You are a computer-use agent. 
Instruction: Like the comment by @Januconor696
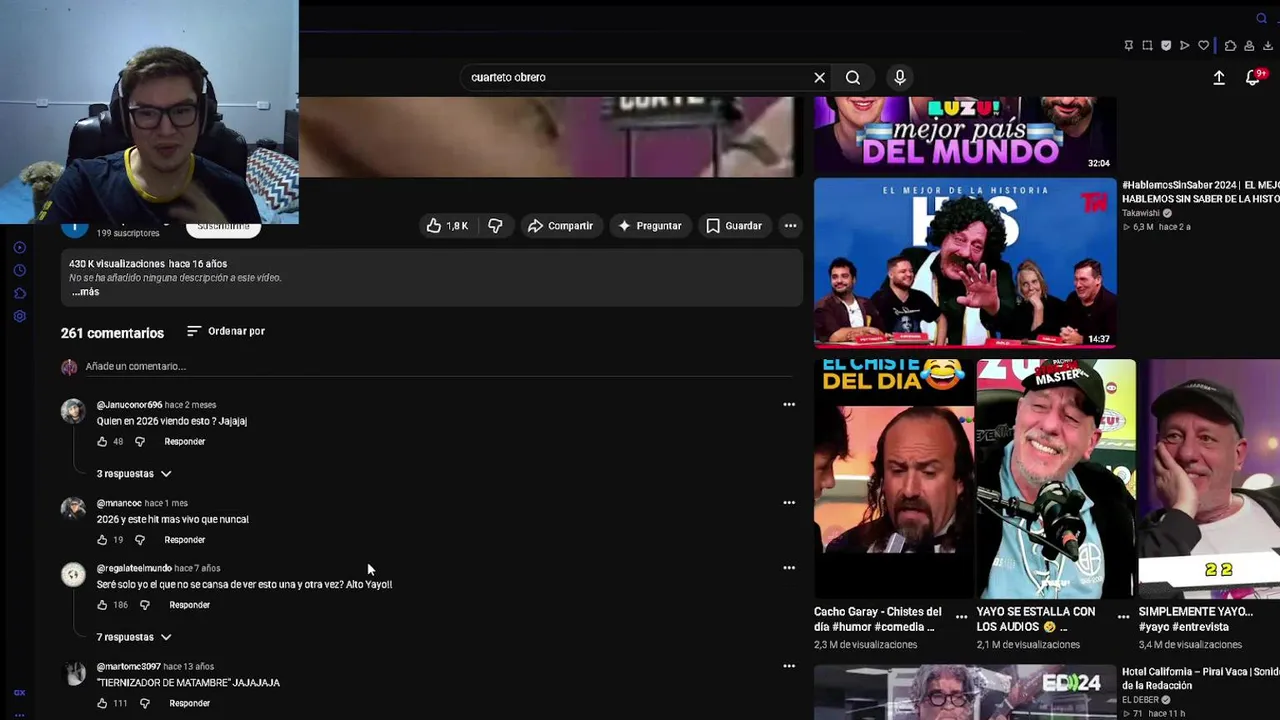click(x=102, y=441)
